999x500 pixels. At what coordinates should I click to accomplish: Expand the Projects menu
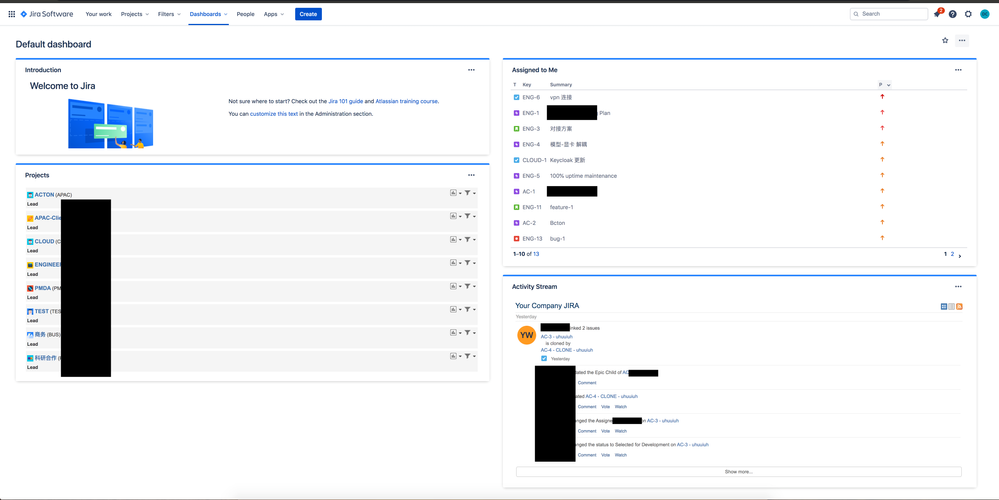click(134, 14)
